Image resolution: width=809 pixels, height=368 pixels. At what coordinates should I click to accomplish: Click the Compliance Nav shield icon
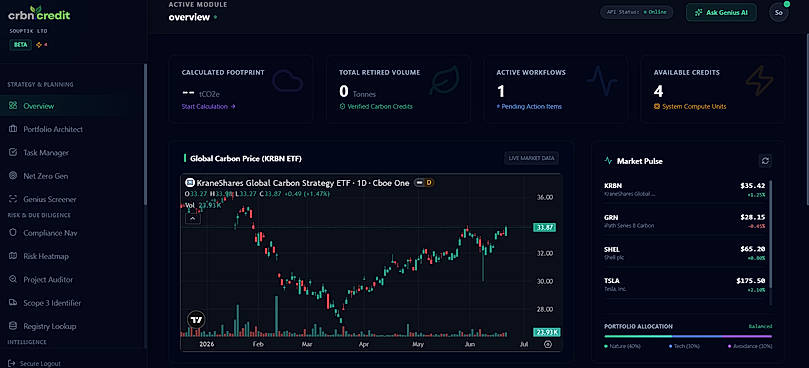click(13, 233)
